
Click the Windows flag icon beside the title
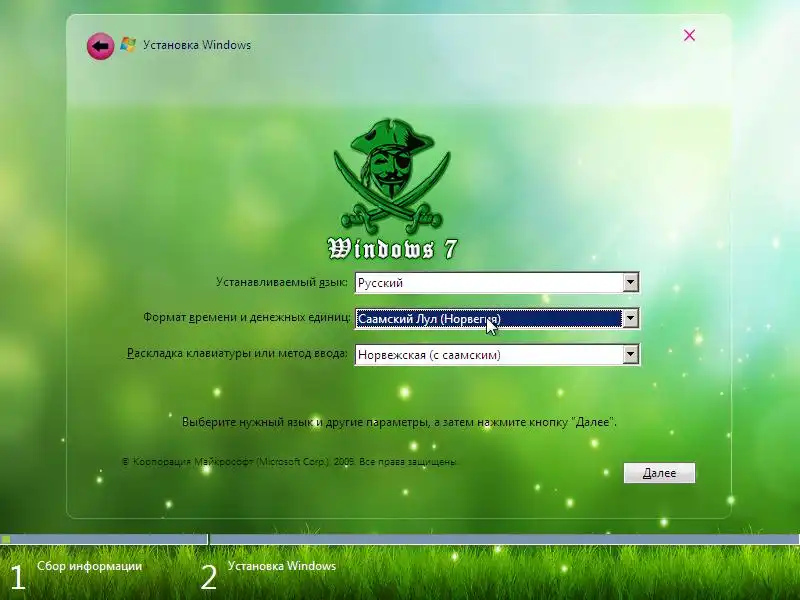(x=128, y=45)
